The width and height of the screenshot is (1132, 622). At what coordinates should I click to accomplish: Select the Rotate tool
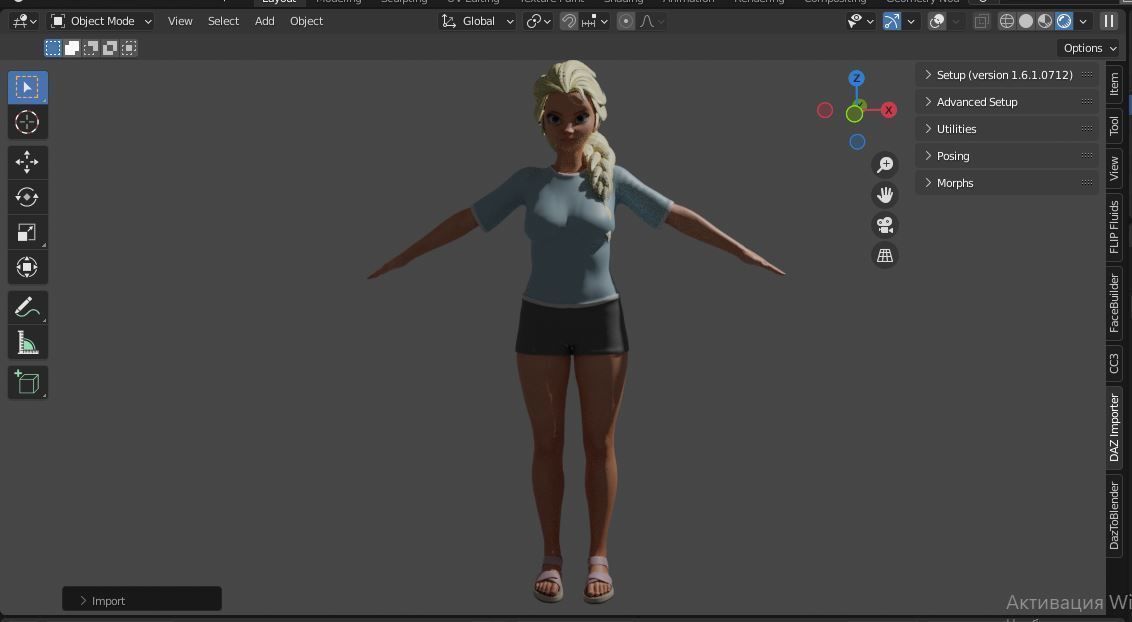click(x=27, y=197)
